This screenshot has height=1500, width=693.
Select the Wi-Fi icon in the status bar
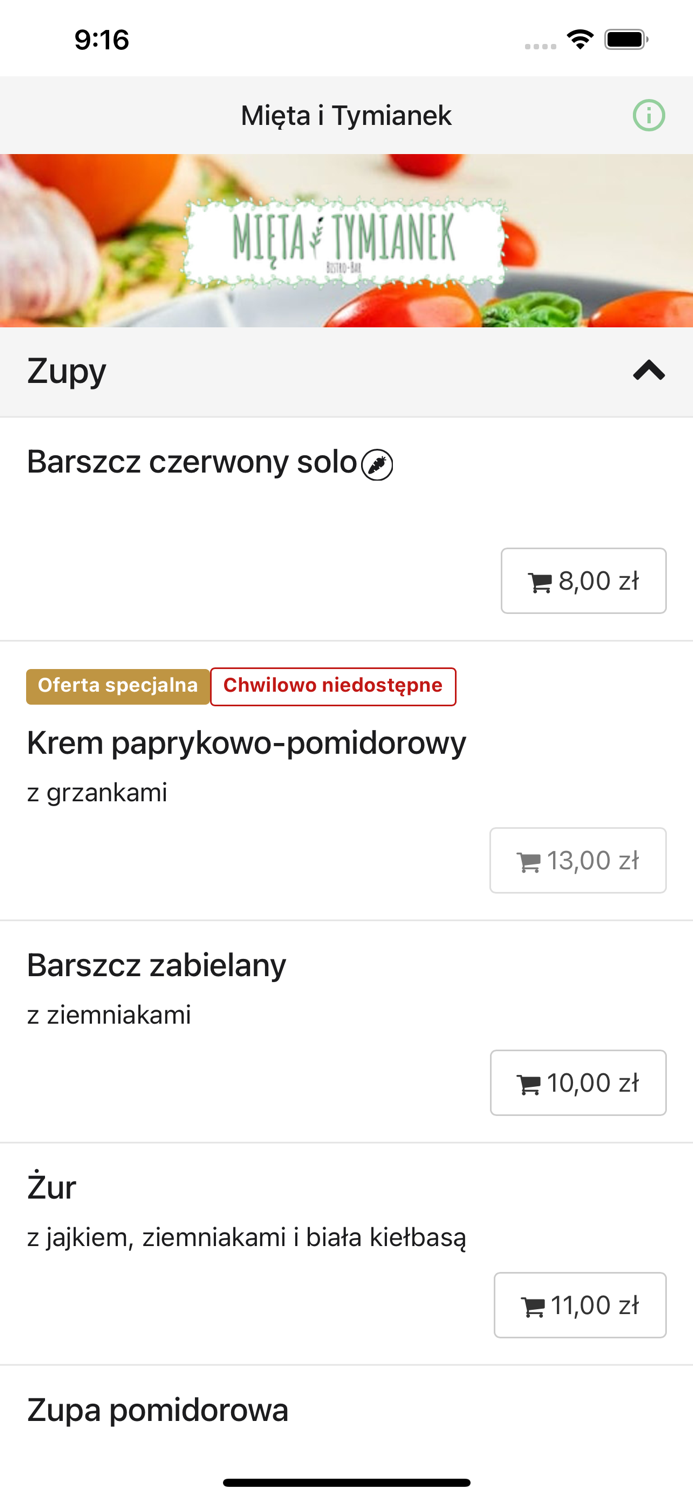tap(582, 38)
